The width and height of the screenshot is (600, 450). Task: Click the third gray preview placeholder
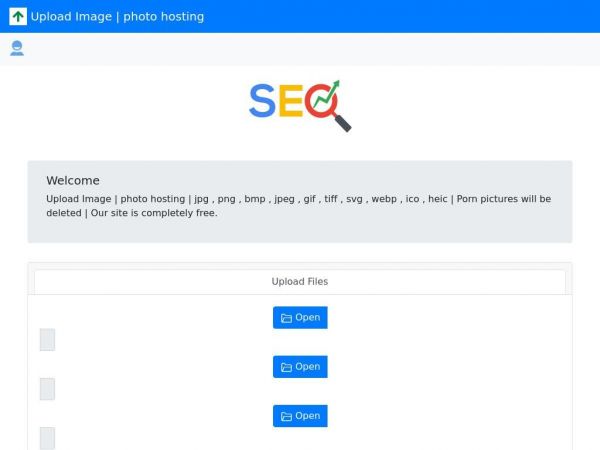tap(47, 438)
